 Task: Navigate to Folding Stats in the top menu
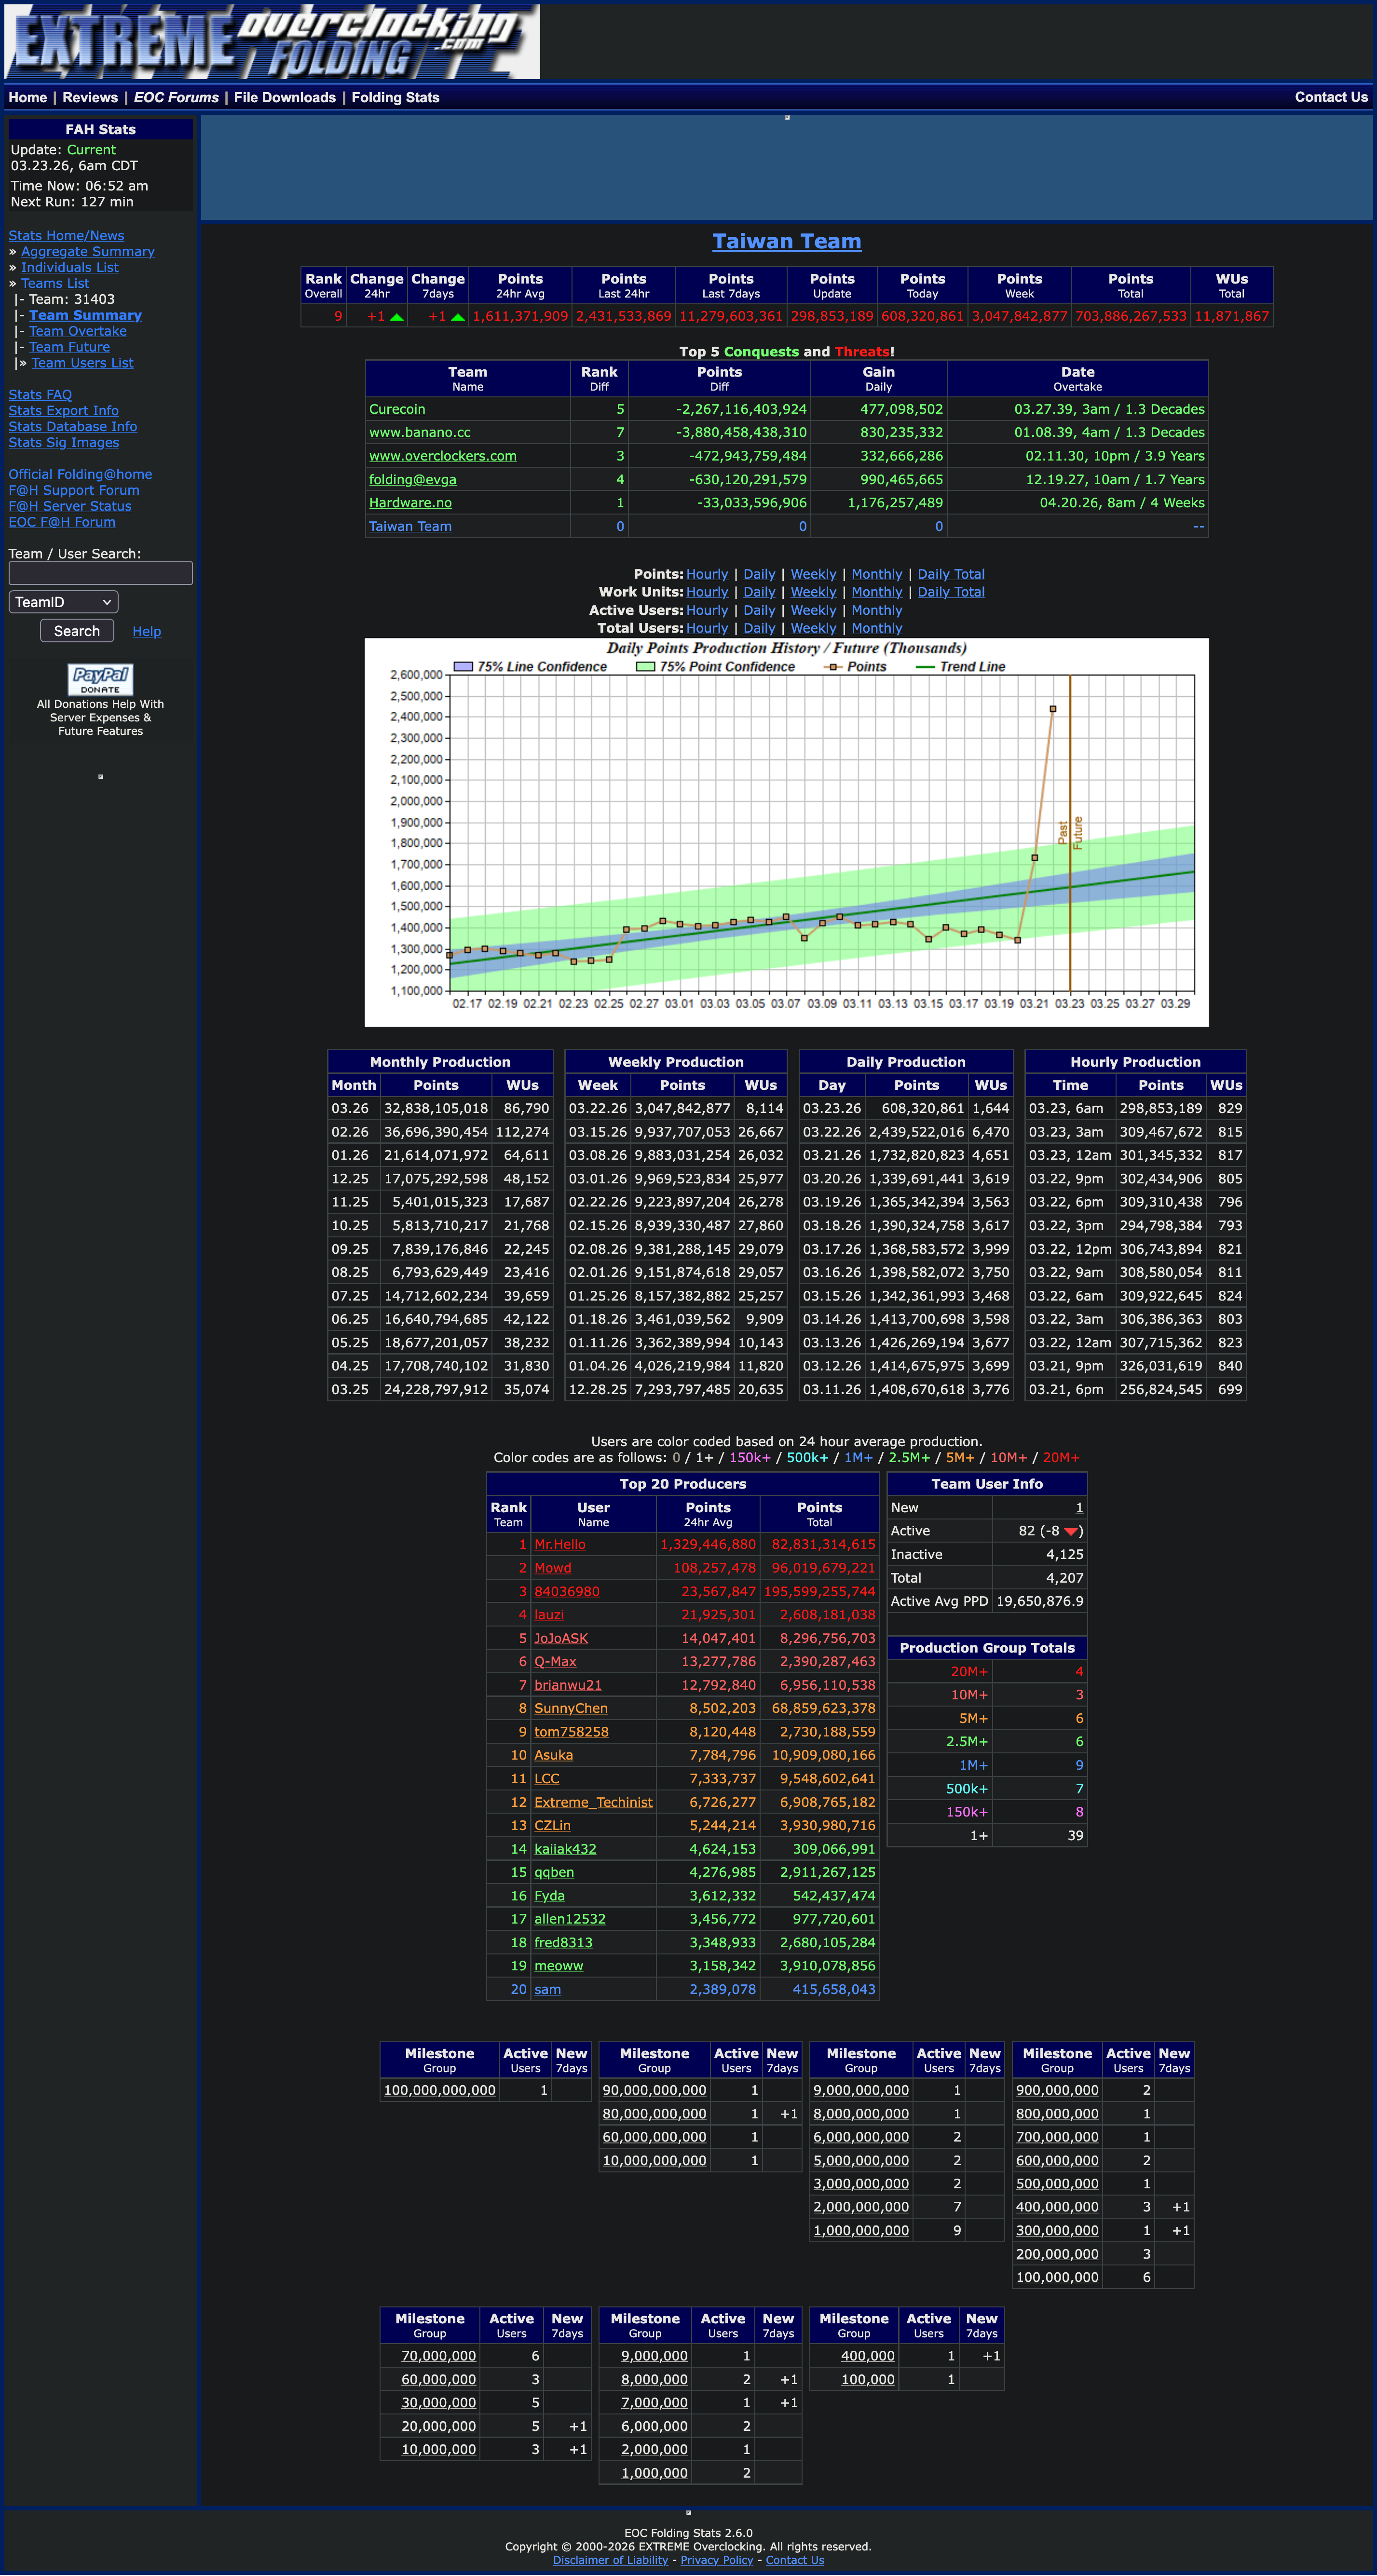coord(396,97)
